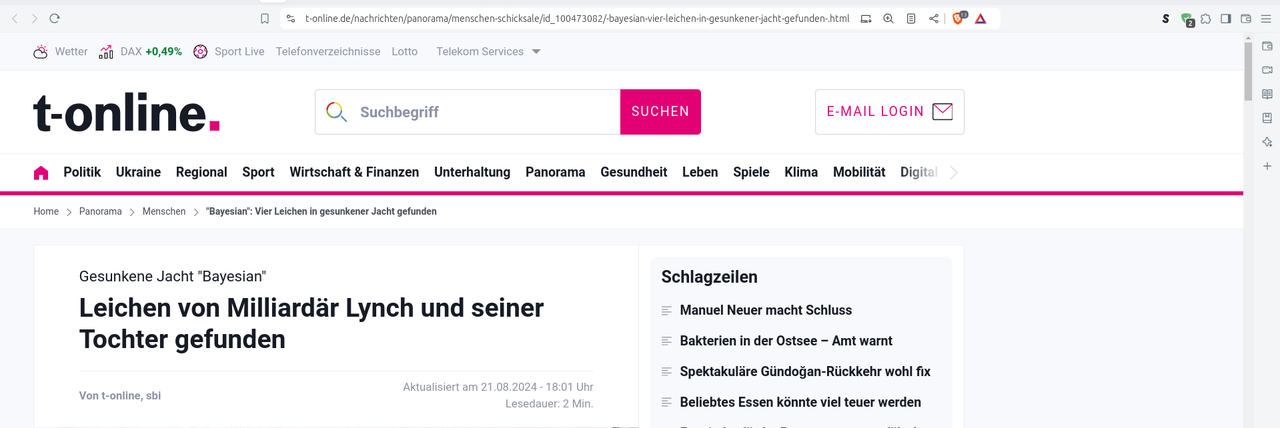
Task: Open the wallet icon in the toolbar
Action: [1246, 18]
